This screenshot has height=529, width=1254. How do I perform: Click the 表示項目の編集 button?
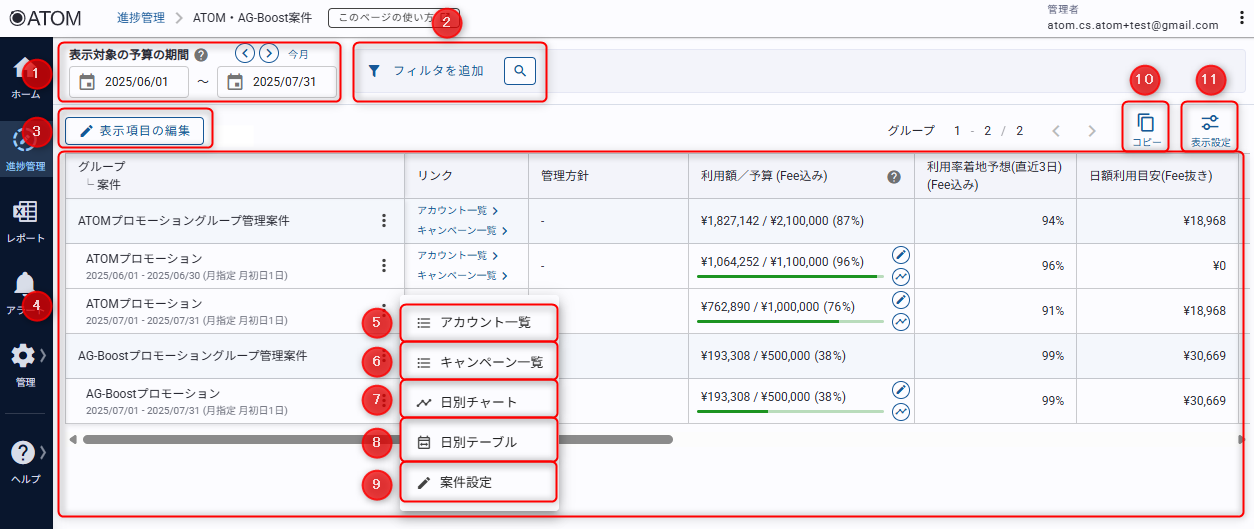[x=135, y=130]
